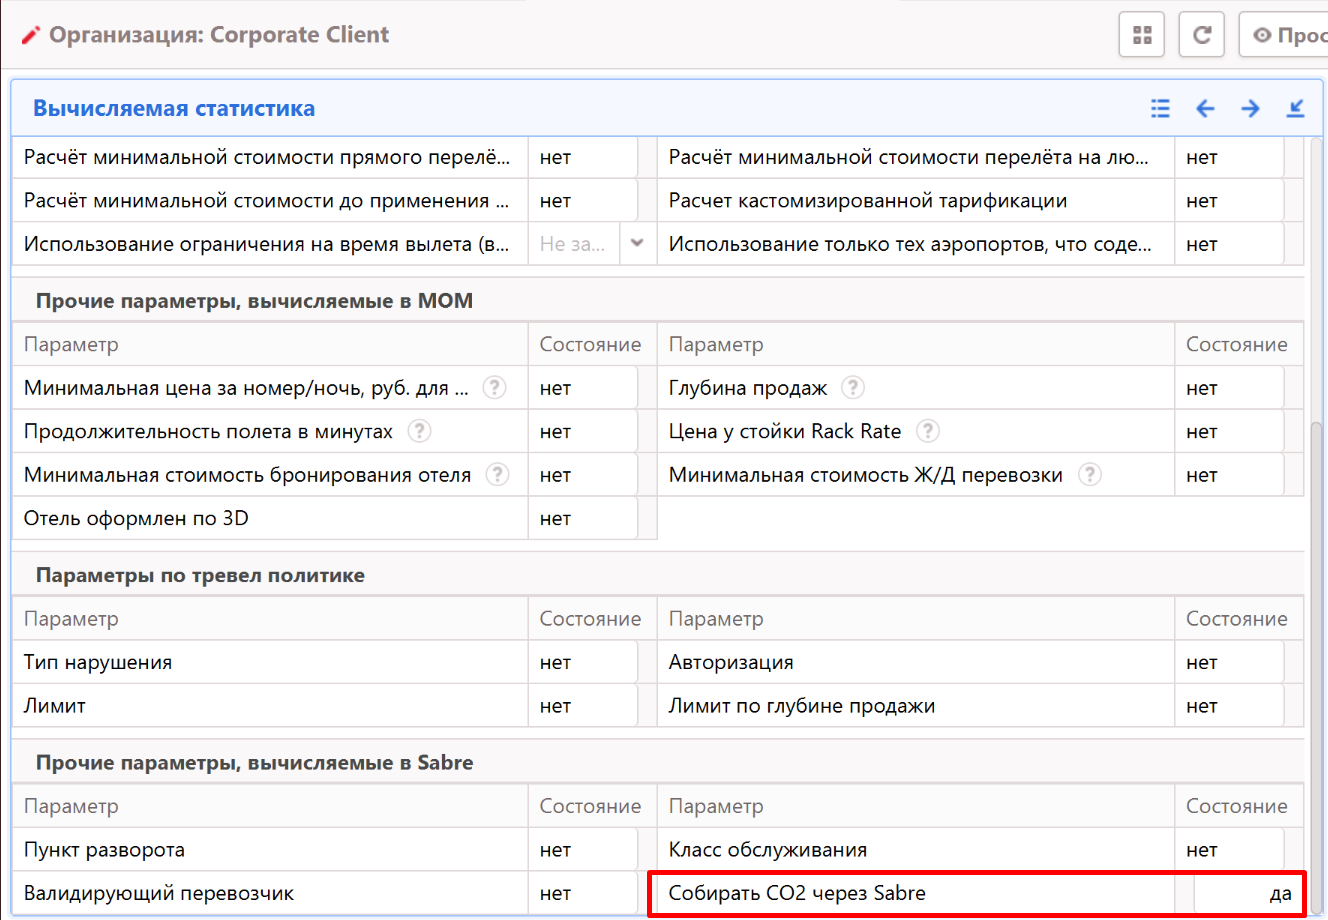Image resolution: width=1328 pixels, height=920 pixels.
Task: Click the refresh button in top toolbar
Action: click(1202, 35)
